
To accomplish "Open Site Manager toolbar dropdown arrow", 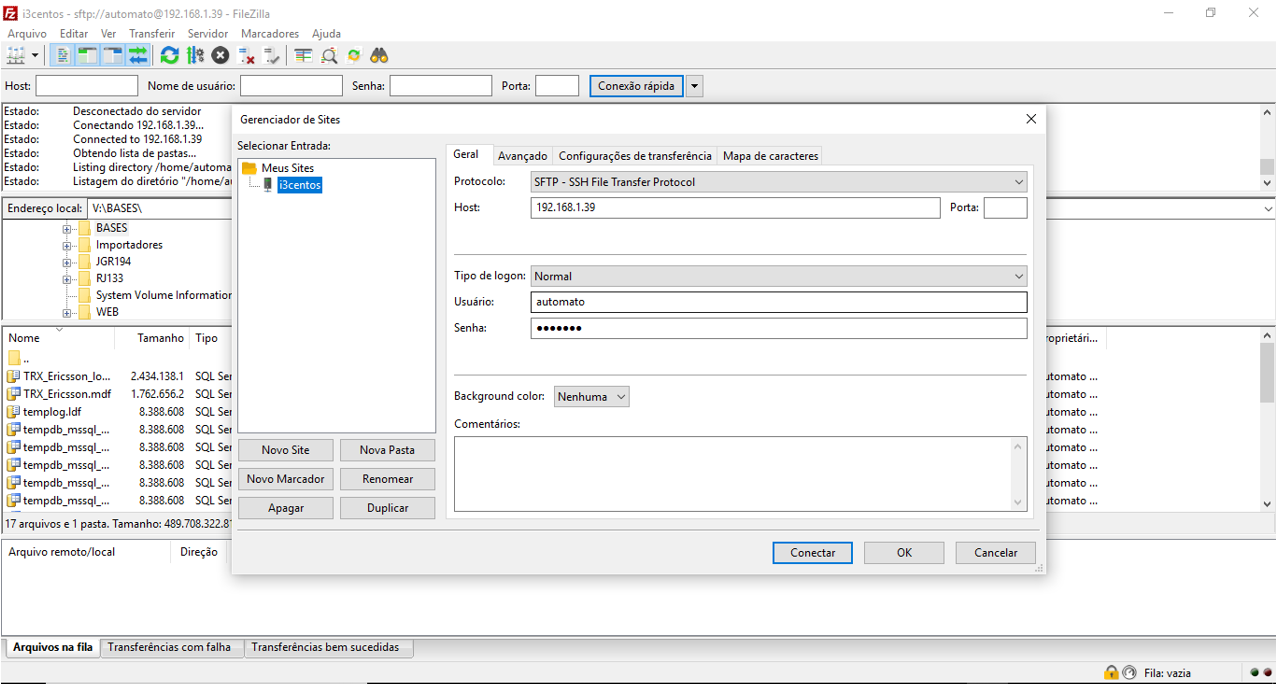I will [x=36, y=56].
